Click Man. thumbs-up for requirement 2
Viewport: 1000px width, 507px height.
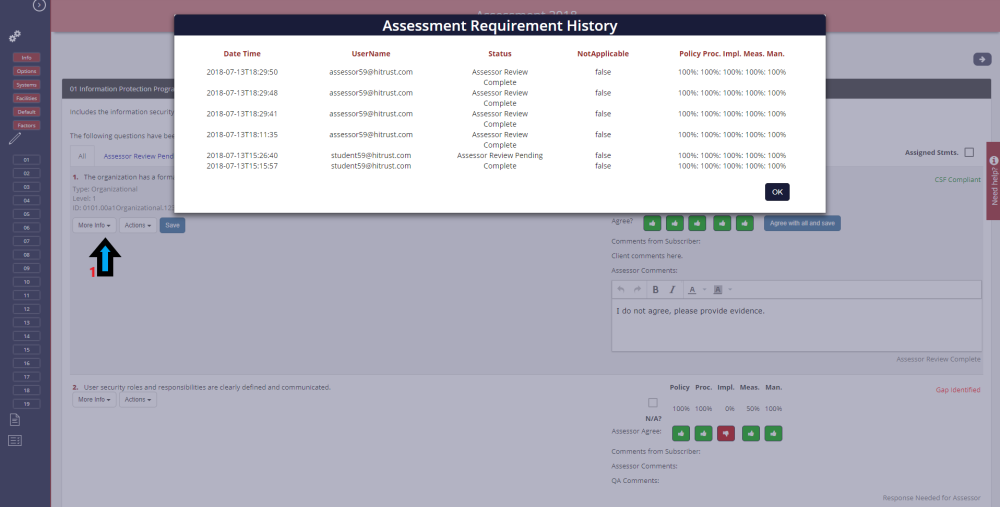point(774,434)
